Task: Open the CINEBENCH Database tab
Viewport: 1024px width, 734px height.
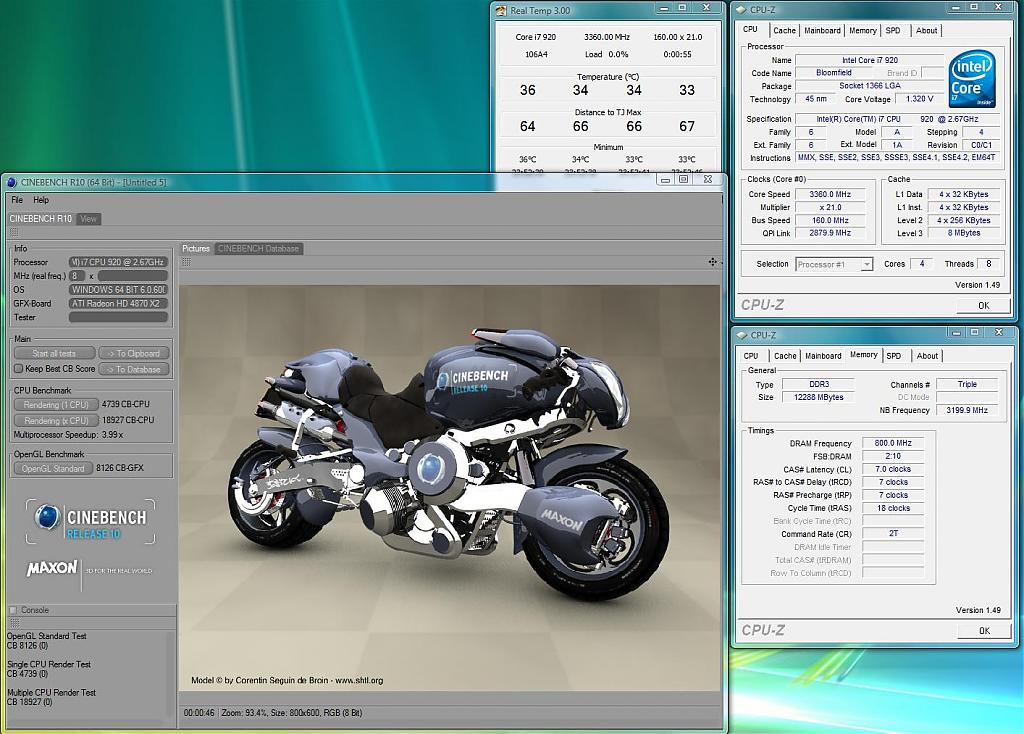Action: pos(259,249)
